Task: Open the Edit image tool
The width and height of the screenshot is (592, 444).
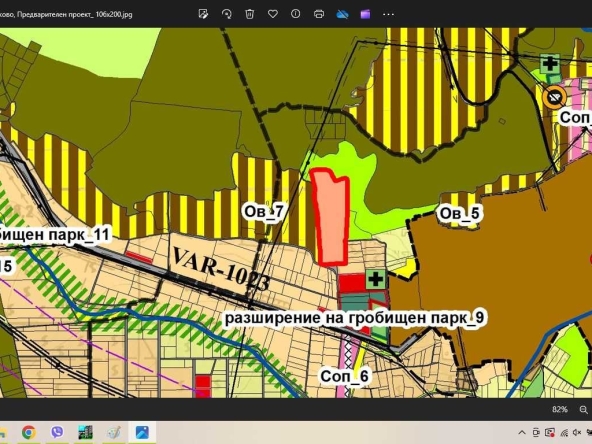Action: point(203,14)
